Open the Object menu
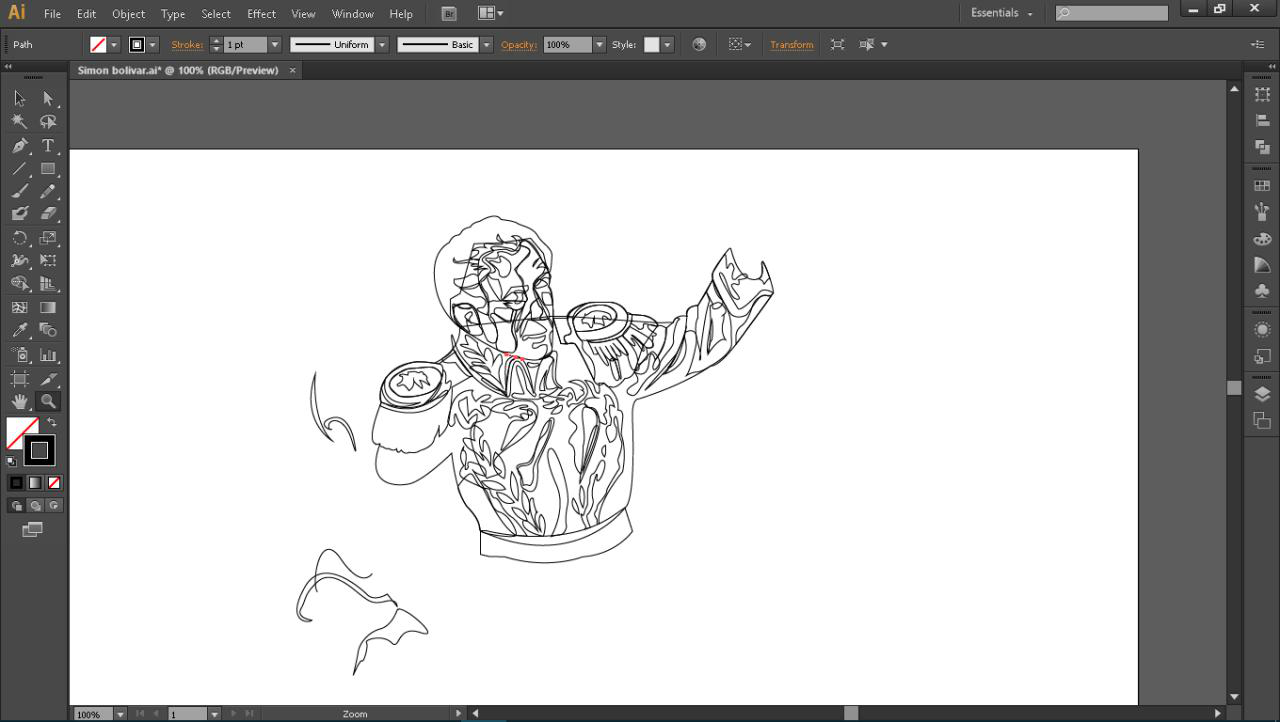Viewport: 1280px width, 722px height. (128, 14)
